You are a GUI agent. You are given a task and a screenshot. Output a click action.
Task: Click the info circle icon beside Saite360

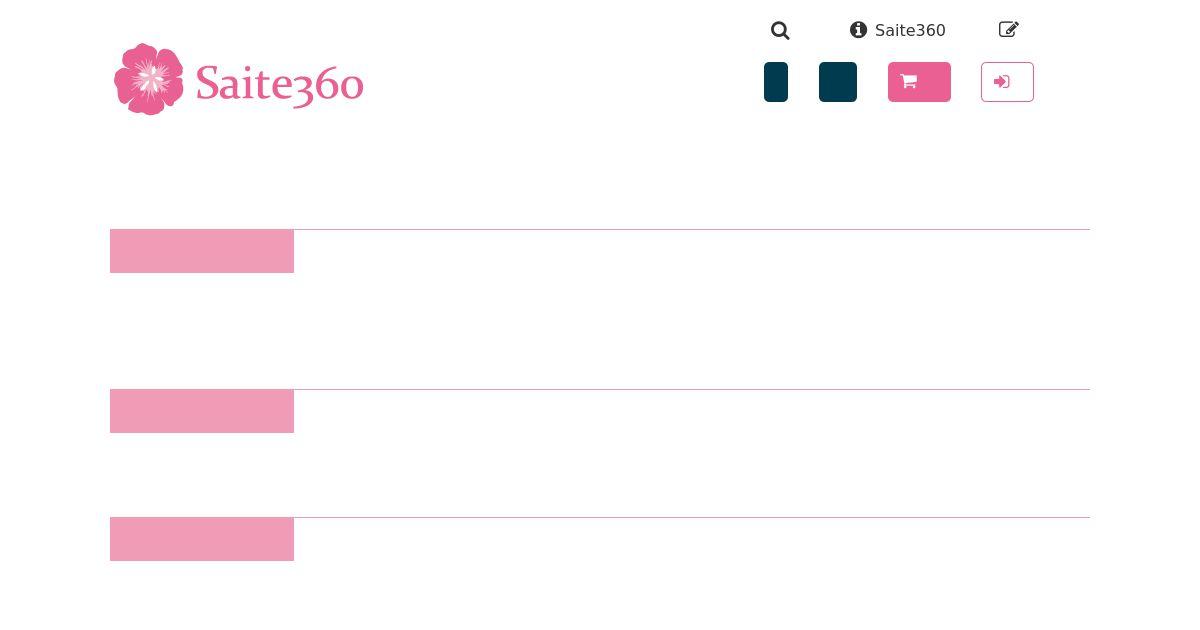pyautogui.click(x=858, y=30)
